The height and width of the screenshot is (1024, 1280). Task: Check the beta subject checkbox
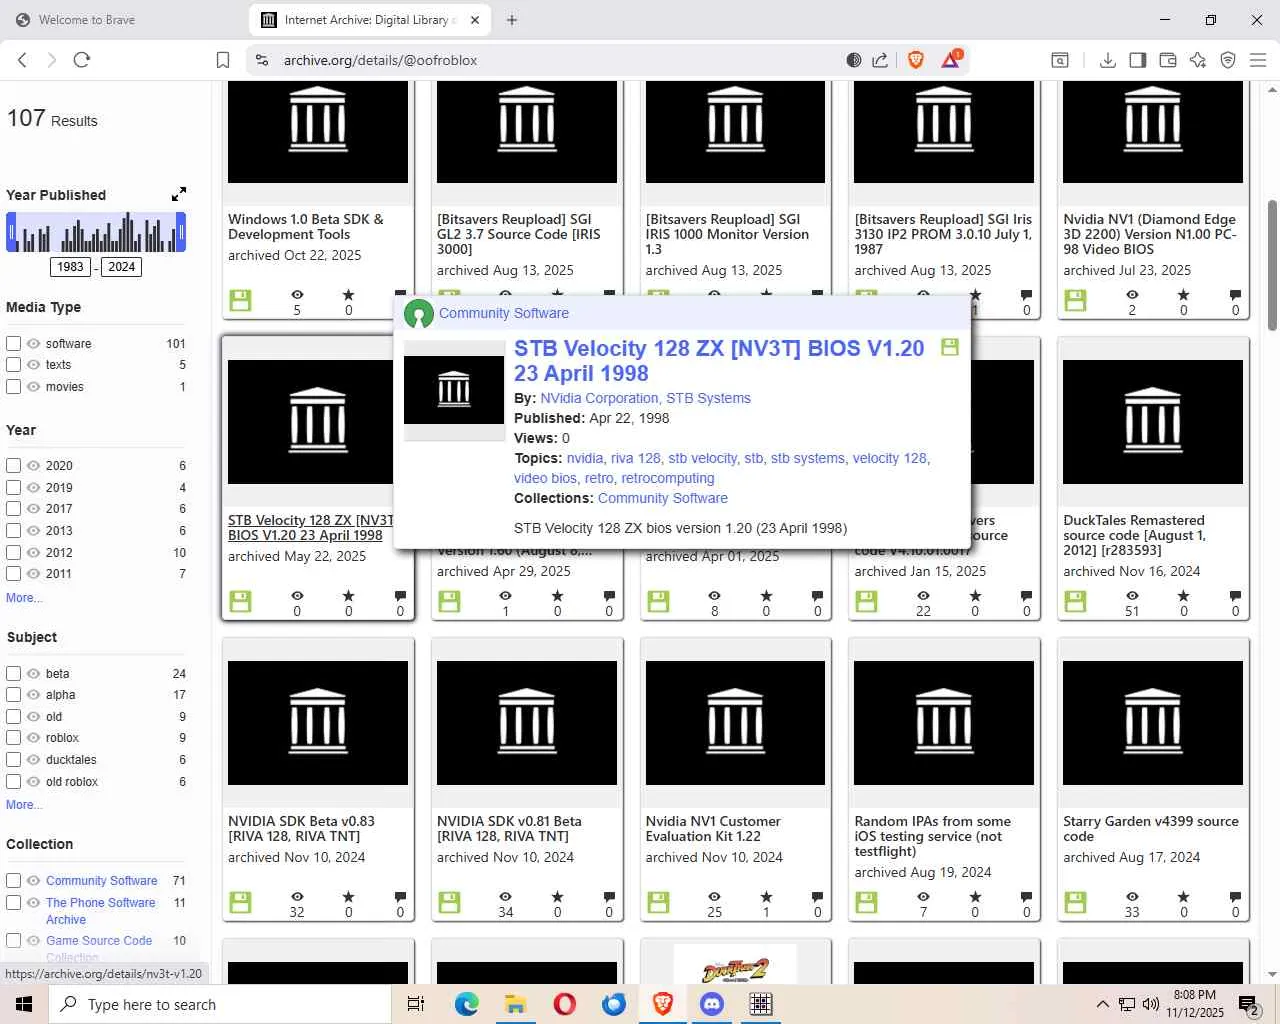pos(14,673)
